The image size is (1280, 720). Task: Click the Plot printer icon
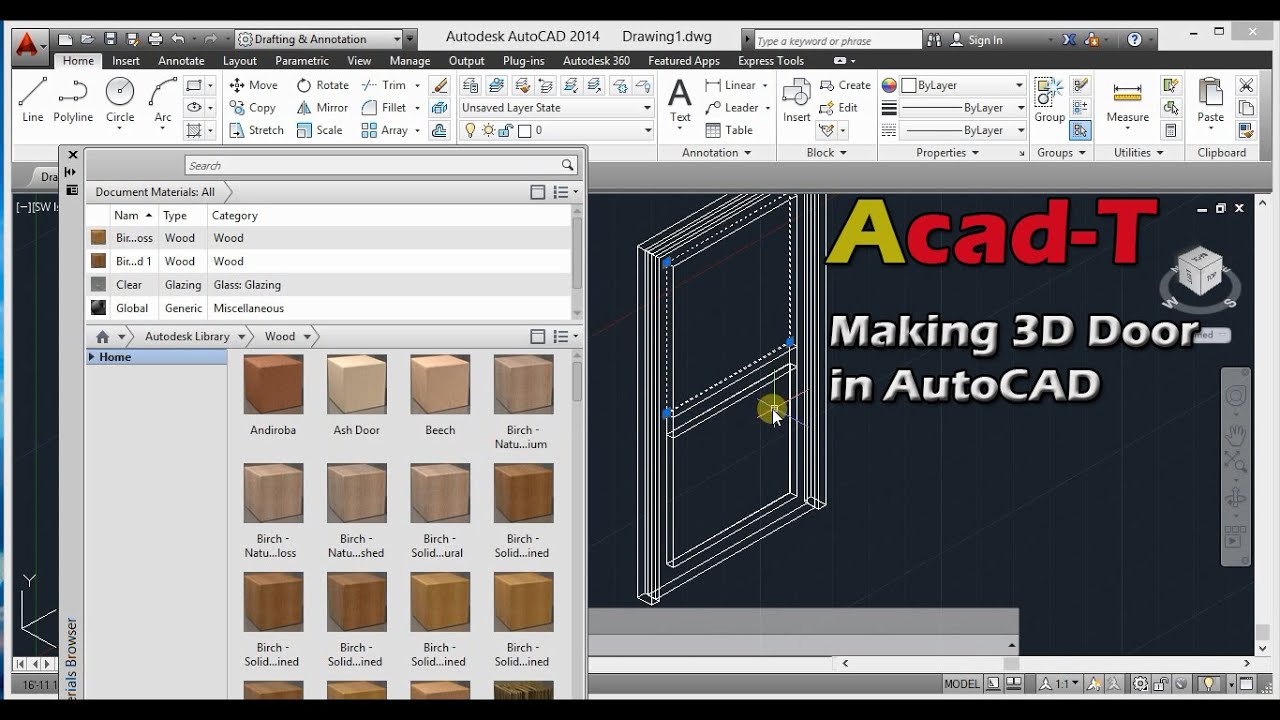[x=155, y=39]
